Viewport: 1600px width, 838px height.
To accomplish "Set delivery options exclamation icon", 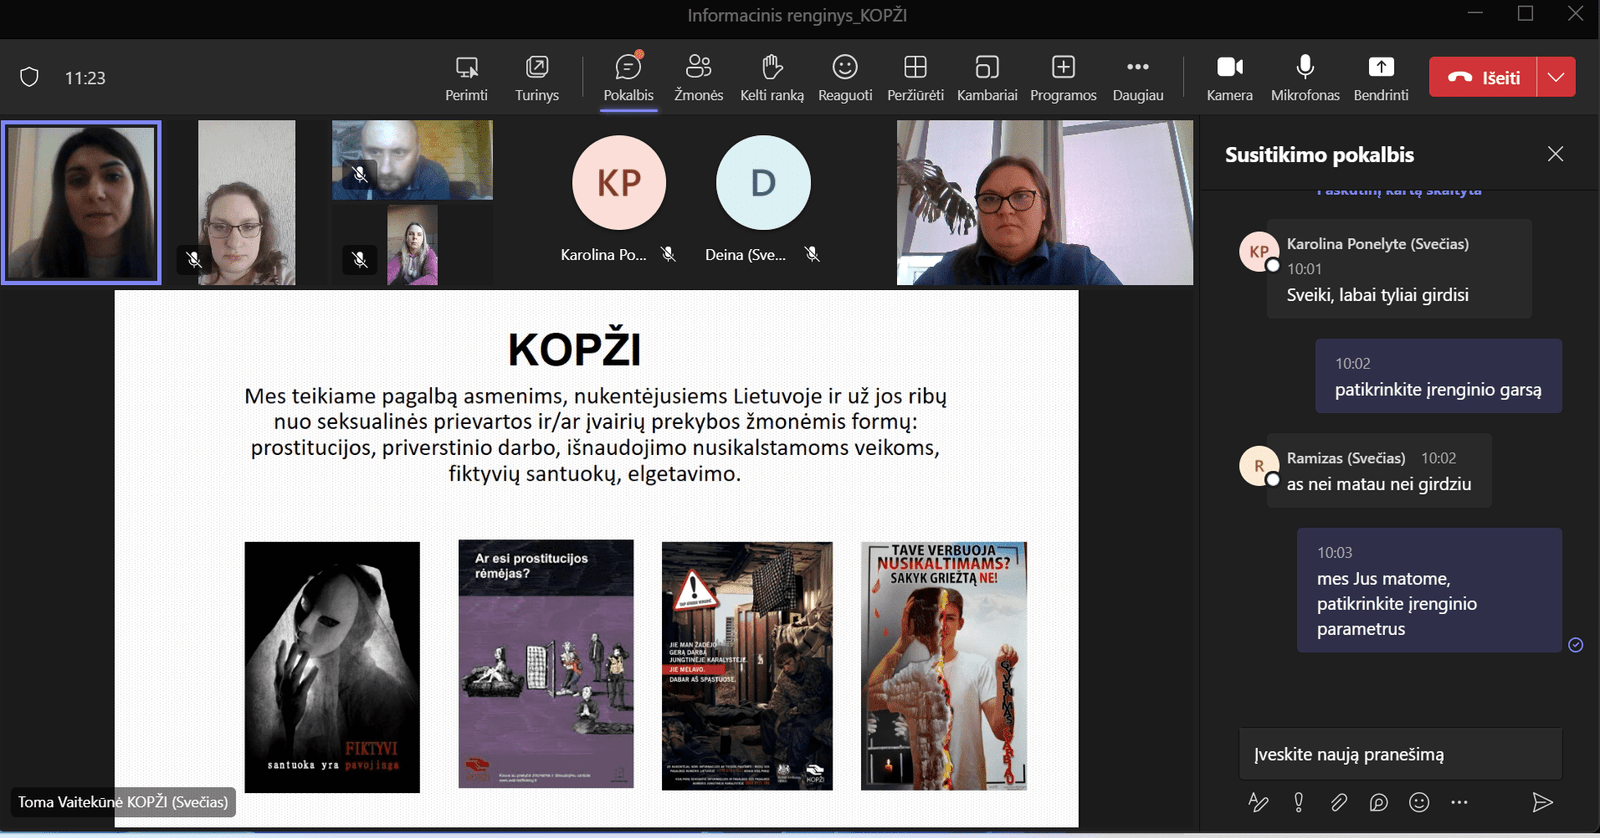I will tap(1298, 802).
